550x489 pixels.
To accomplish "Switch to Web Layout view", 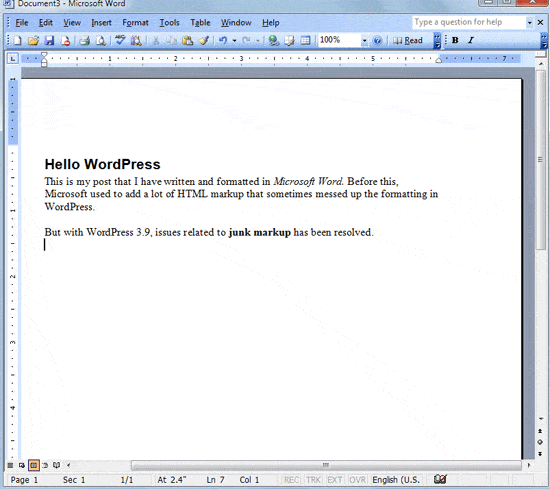I will [22, 465].
